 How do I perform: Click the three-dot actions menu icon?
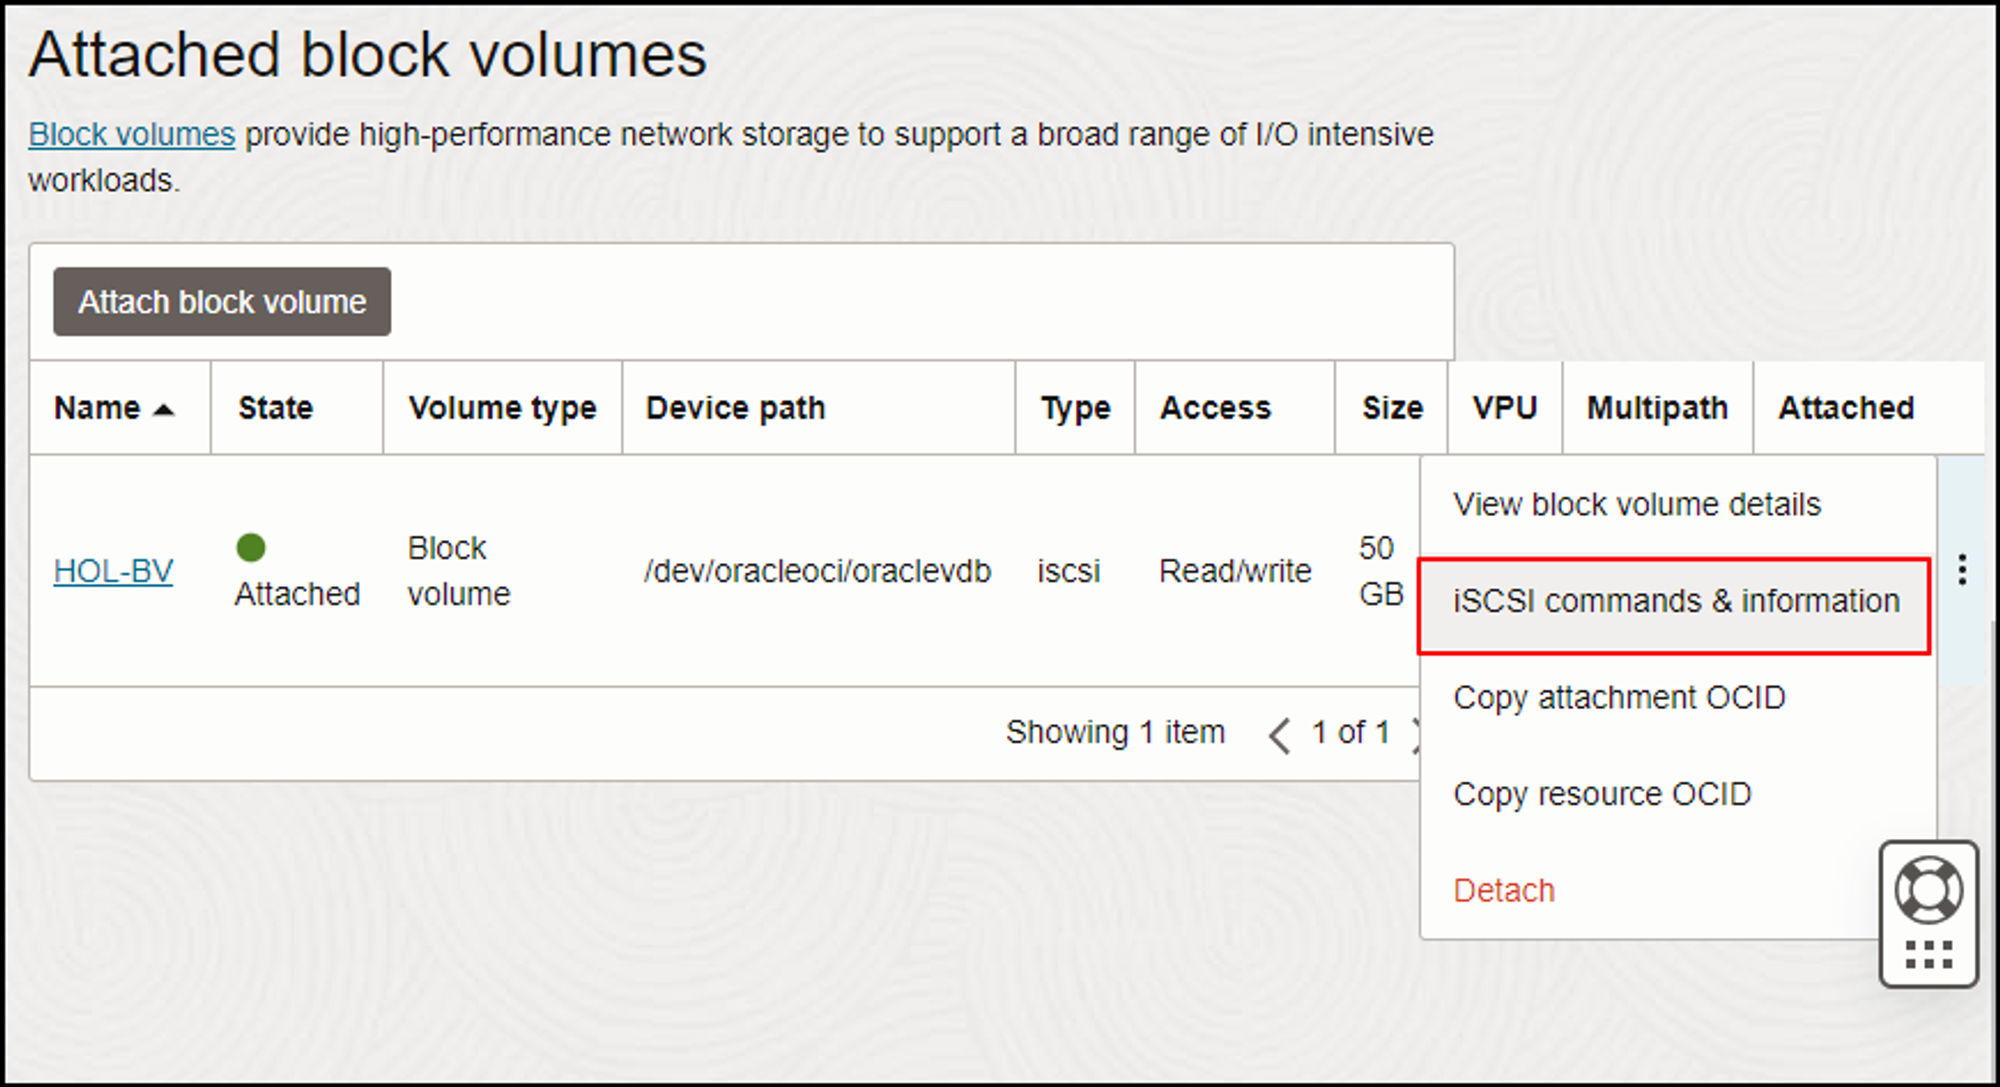click(x=1962, y=570)
